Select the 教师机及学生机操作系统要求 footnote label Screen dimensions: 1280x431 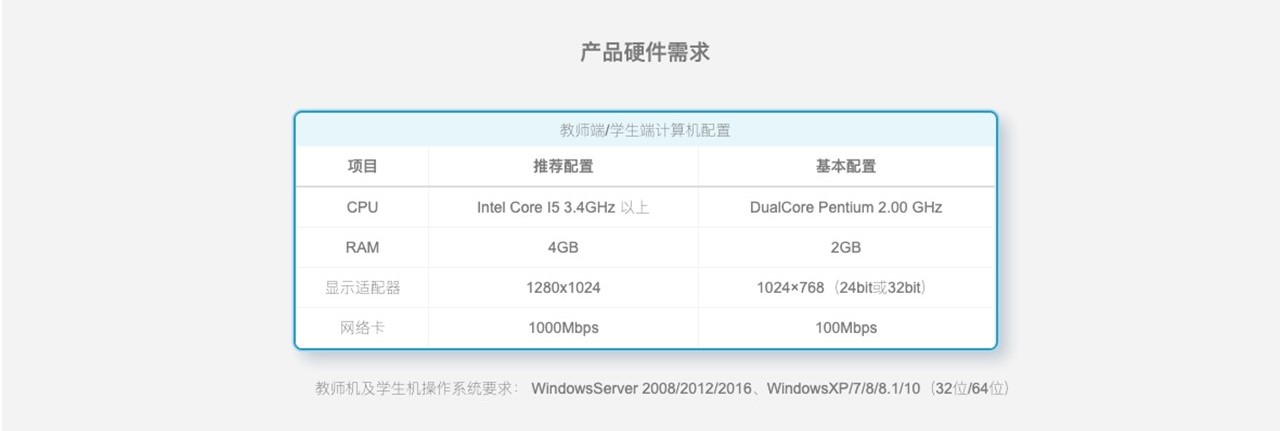[x=417, y=388]
